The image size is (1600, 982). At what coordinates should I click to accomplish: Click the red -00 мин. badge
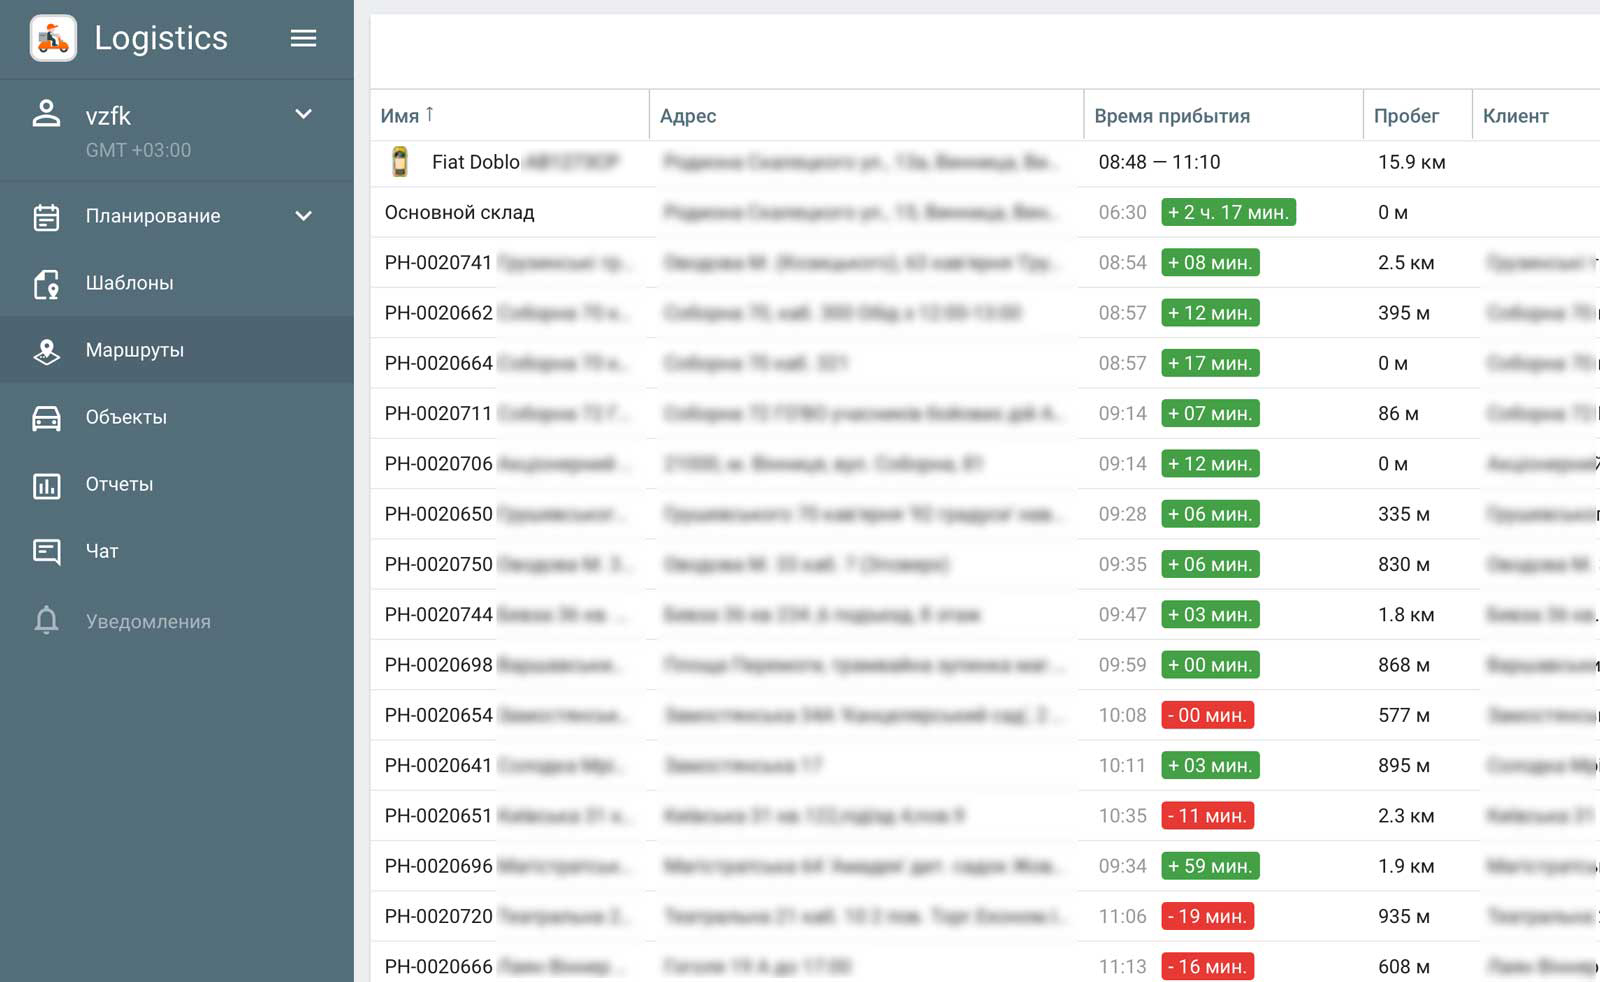1207,715
